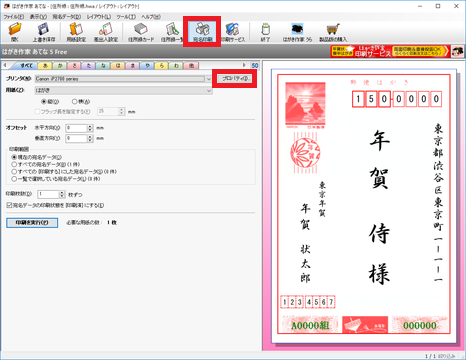Click the プロパティ printer properties button
Image resolution: width=466 pixels, height=360 pixels.
pos(235,79)
